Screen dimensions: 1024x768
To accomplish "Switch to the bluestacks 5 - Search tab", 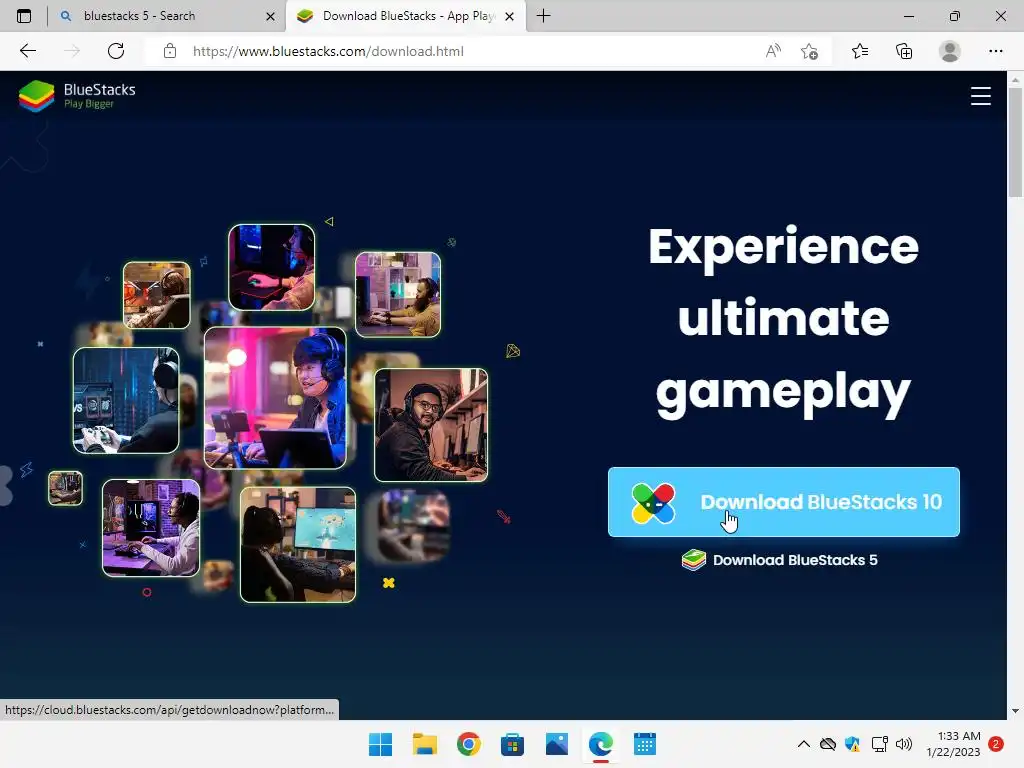I will coord(165,16).
